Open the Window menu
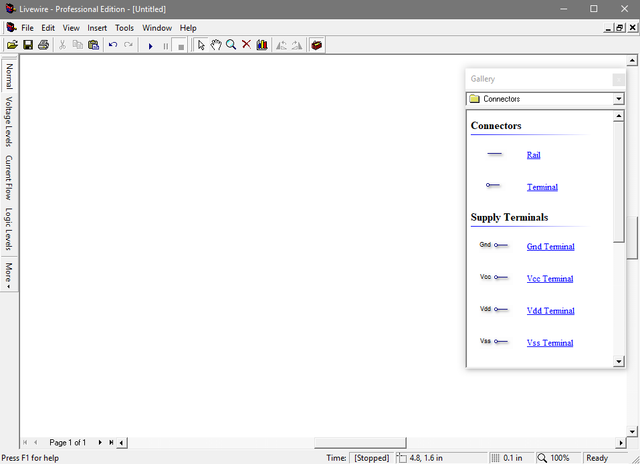640x464 pixels. pyautogui.click(x=157, y=28)
